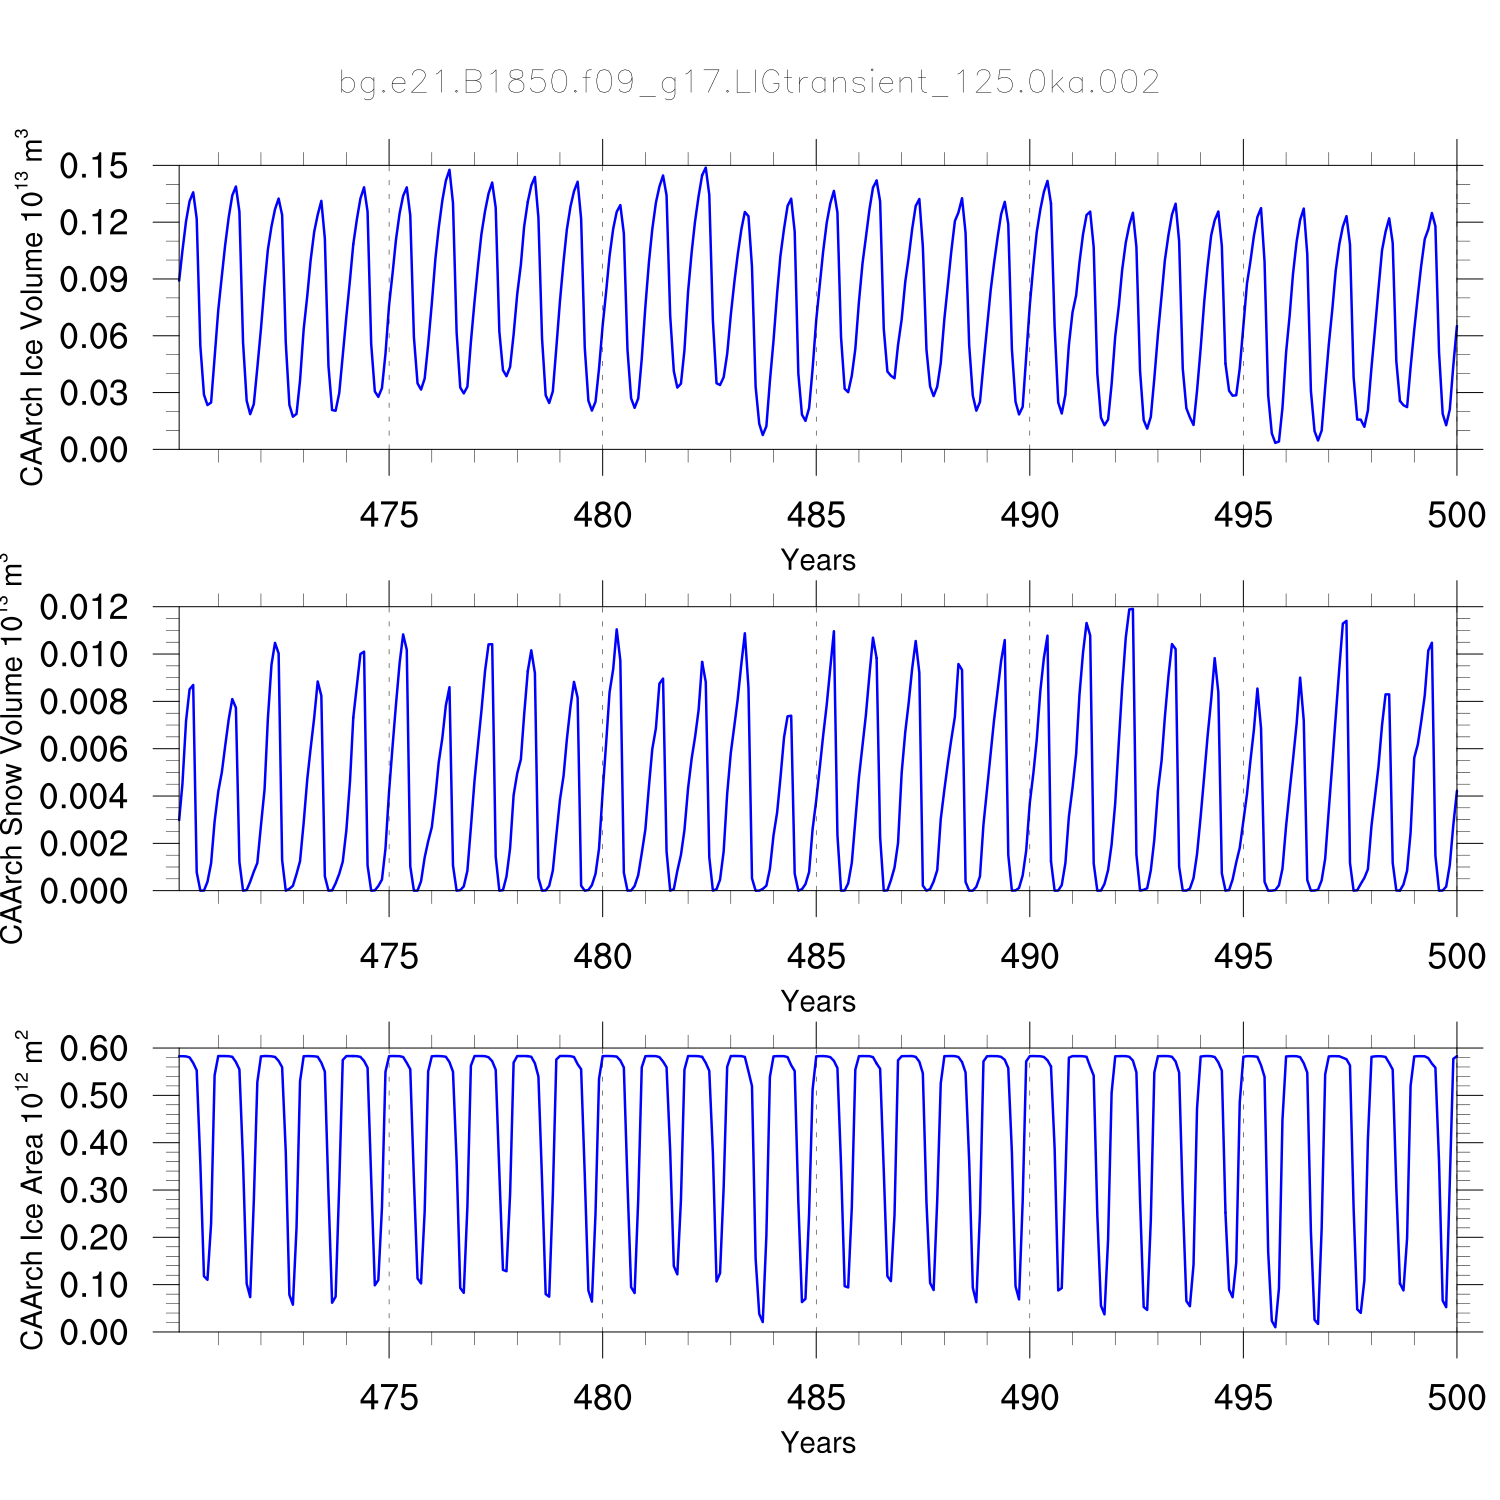Select the 0.012 tick on the snow volume axis
Image resolution: width=1500 pixels, height=1500 pixels.
(84, 607)
